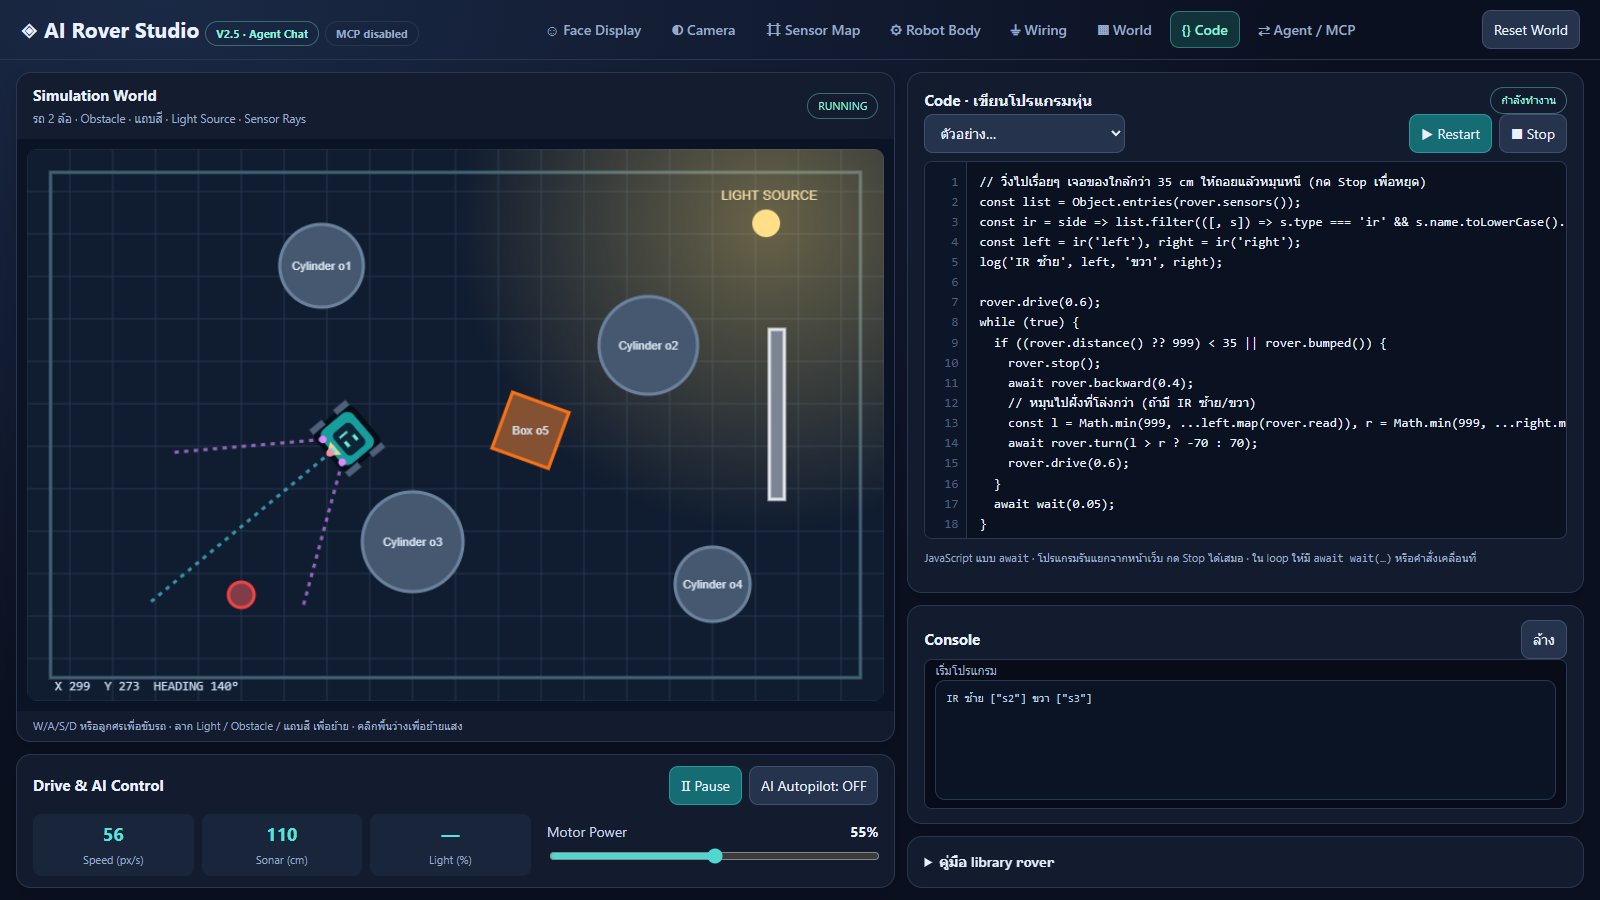Click code line rover.drive(0.6); on line 7

click(x=1040, y=302)
